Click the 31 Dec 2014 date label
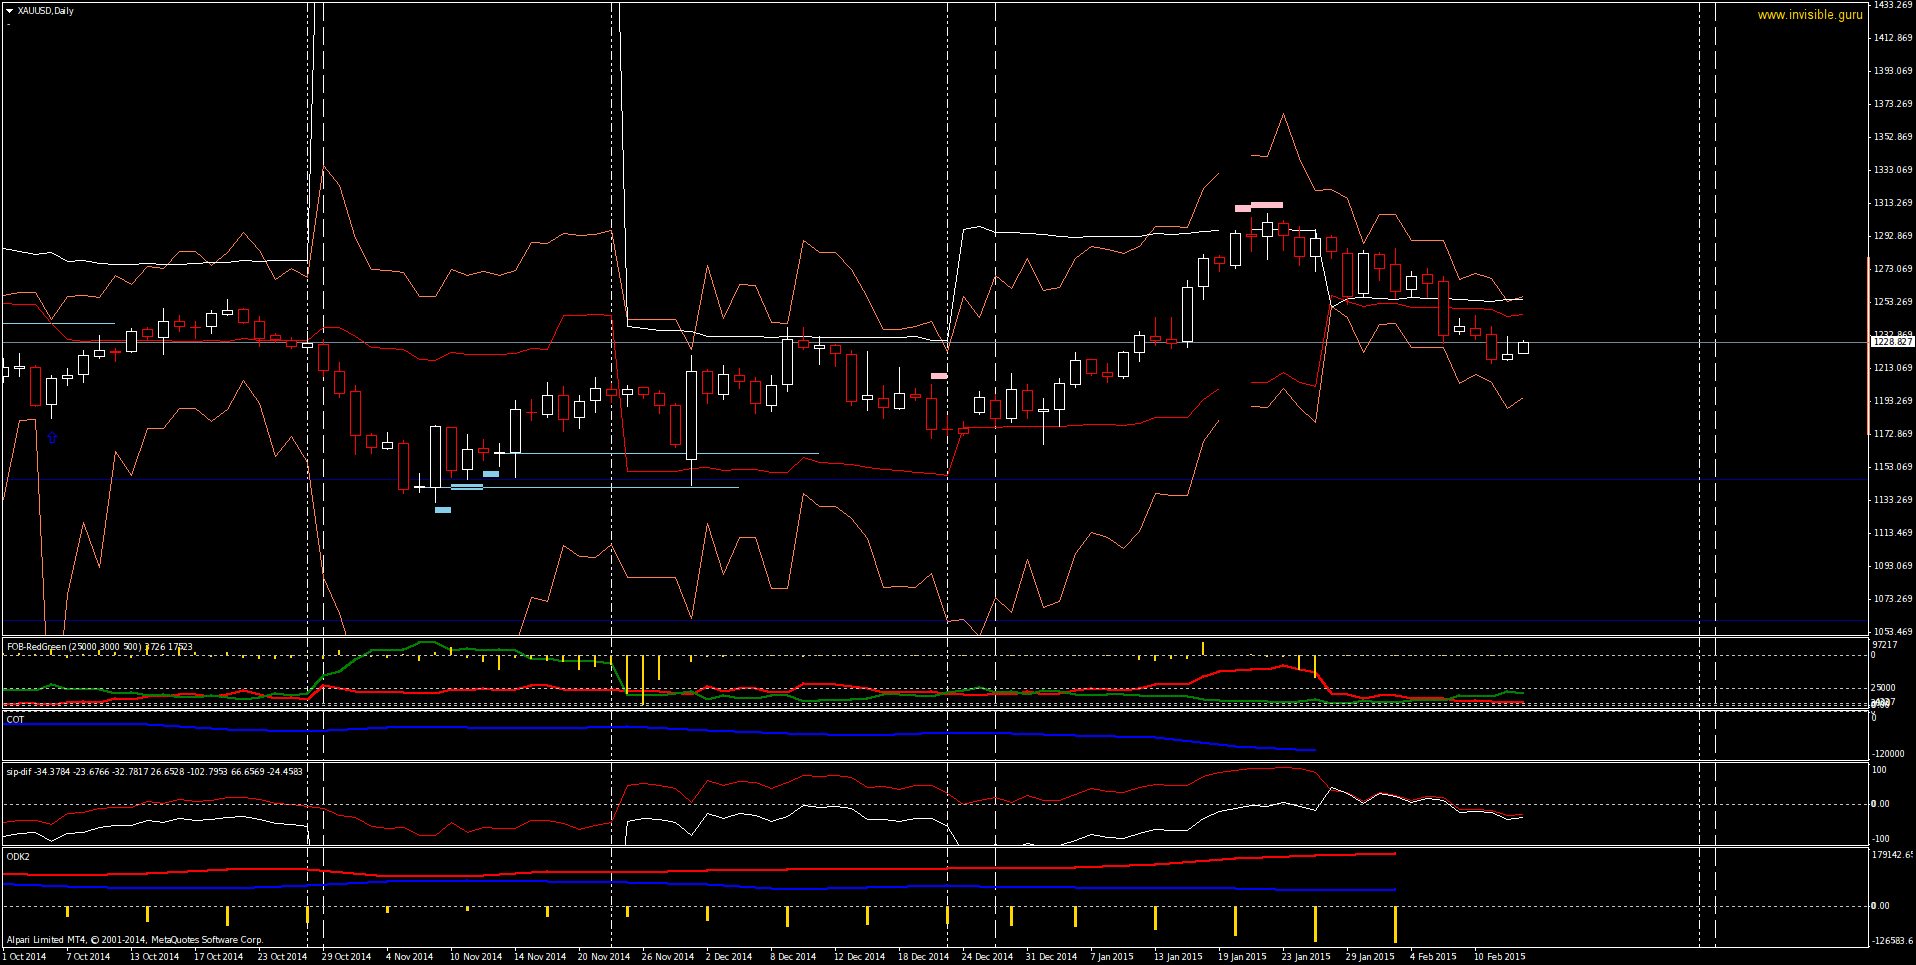Viewport: 1916px width, 965px height. coord(1051,957)
